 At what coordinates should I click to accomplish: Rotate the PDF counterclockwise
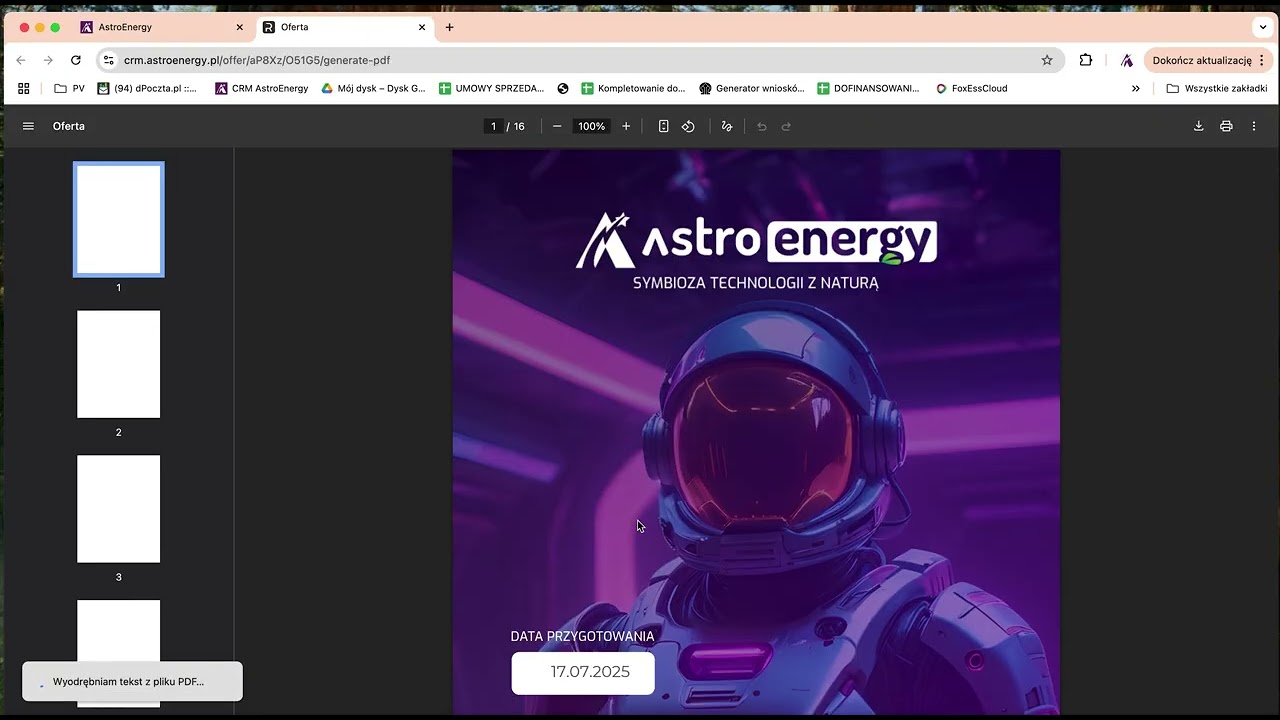click(688, 126)
